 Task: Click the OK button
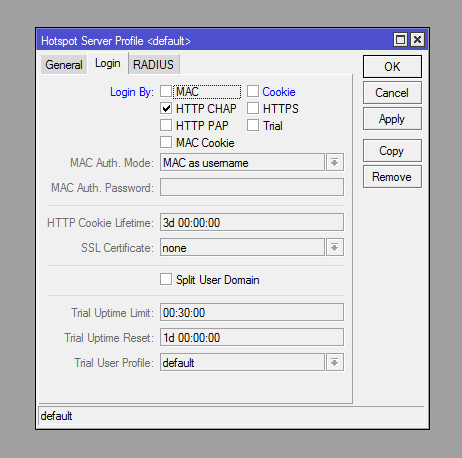click(x=392, y=67)
